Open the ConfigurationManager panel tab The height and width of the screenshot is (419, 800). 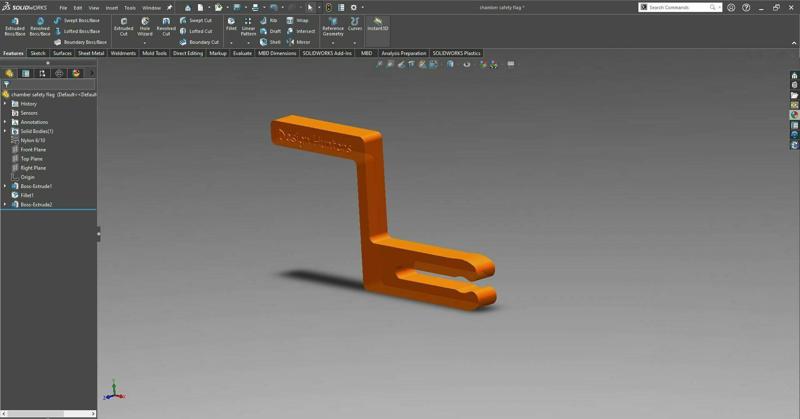click(42, 73)
